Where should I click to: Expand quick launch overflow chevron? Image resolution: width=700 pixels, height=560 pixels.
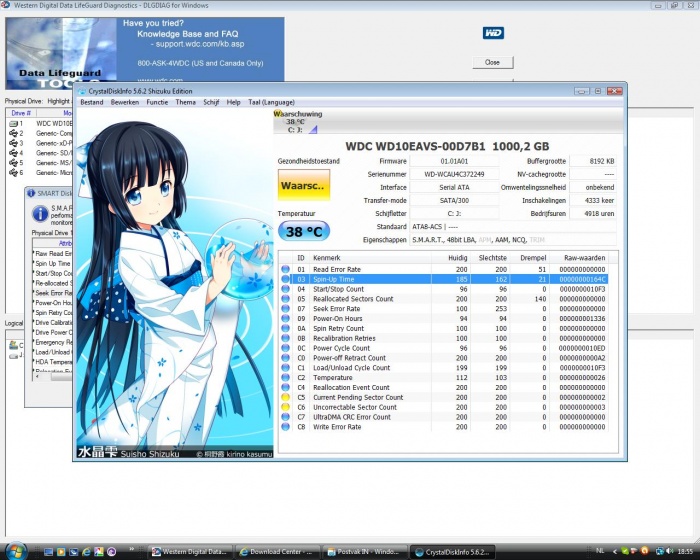[132, 548]
